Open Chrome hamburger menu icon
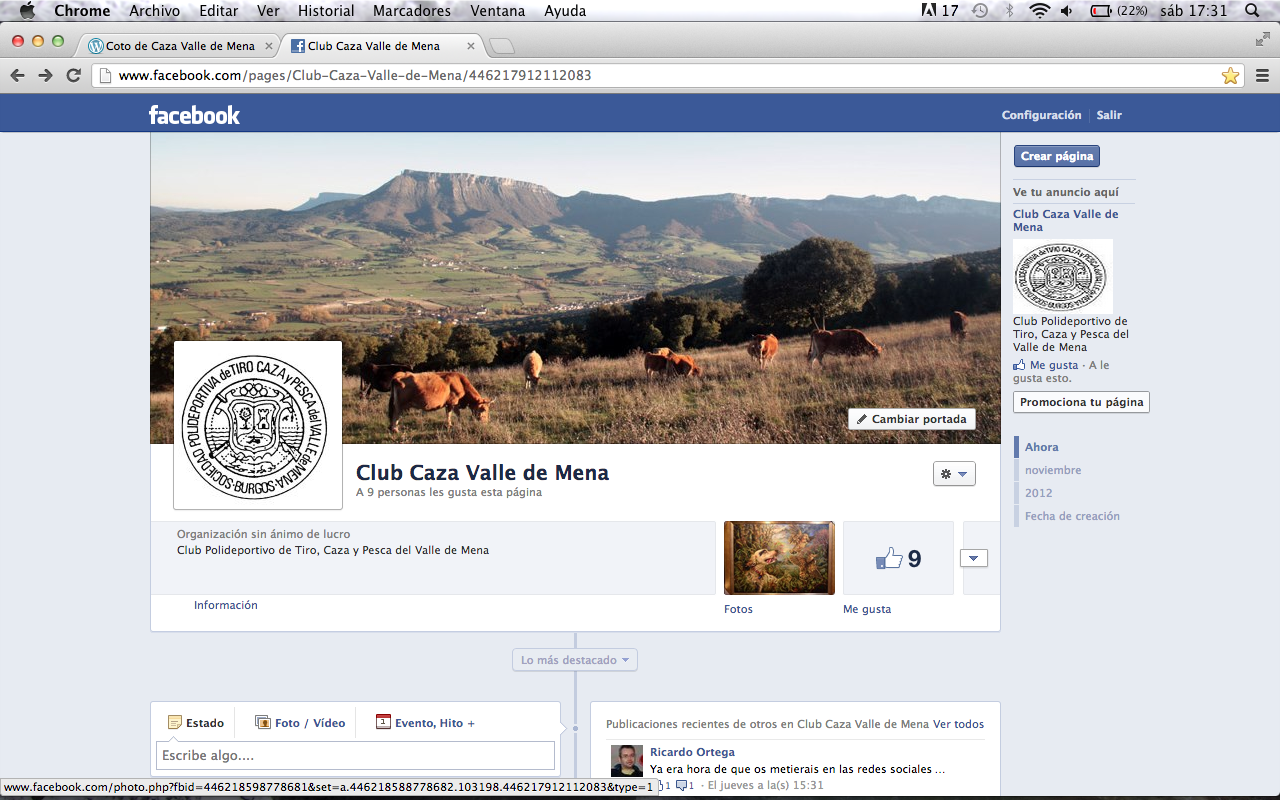This screenshot has width=1280, height=800. point(1262,76)
